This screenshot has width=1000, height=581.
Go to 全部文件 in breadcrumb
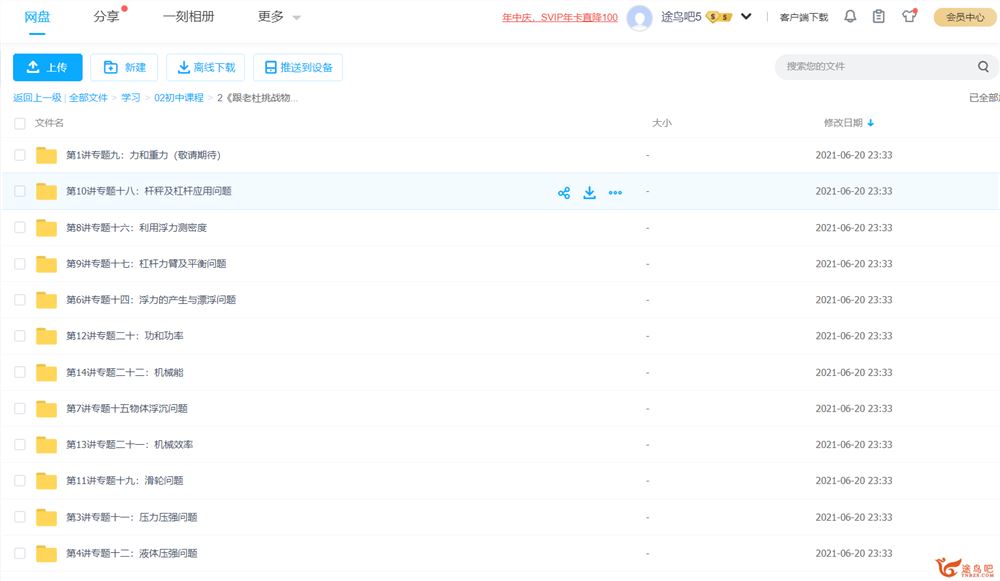click(88, 98)
